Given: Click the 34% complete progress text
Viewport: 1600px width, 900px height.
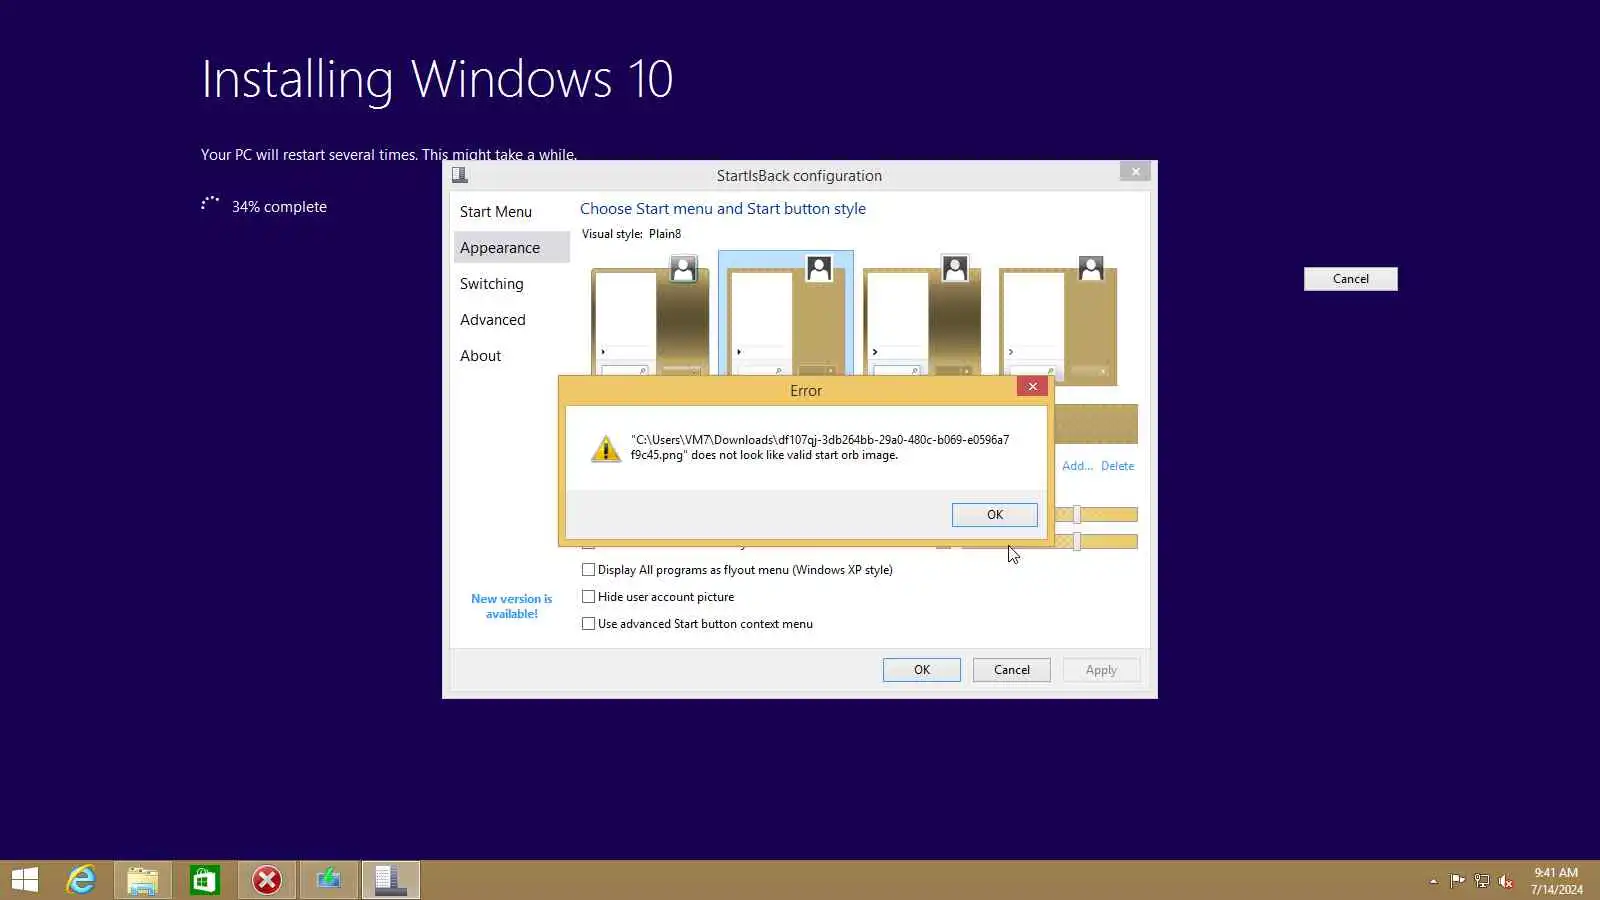Looking at the screenshot, I should [279, 207].
